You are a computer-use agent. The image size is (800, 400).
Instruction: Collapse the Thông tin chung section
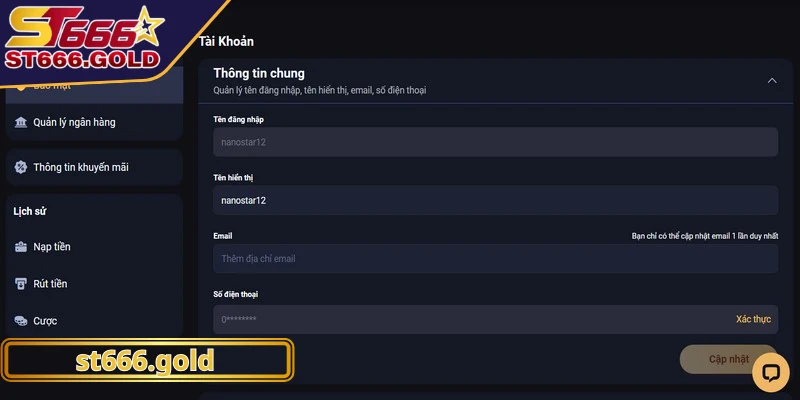772,81
